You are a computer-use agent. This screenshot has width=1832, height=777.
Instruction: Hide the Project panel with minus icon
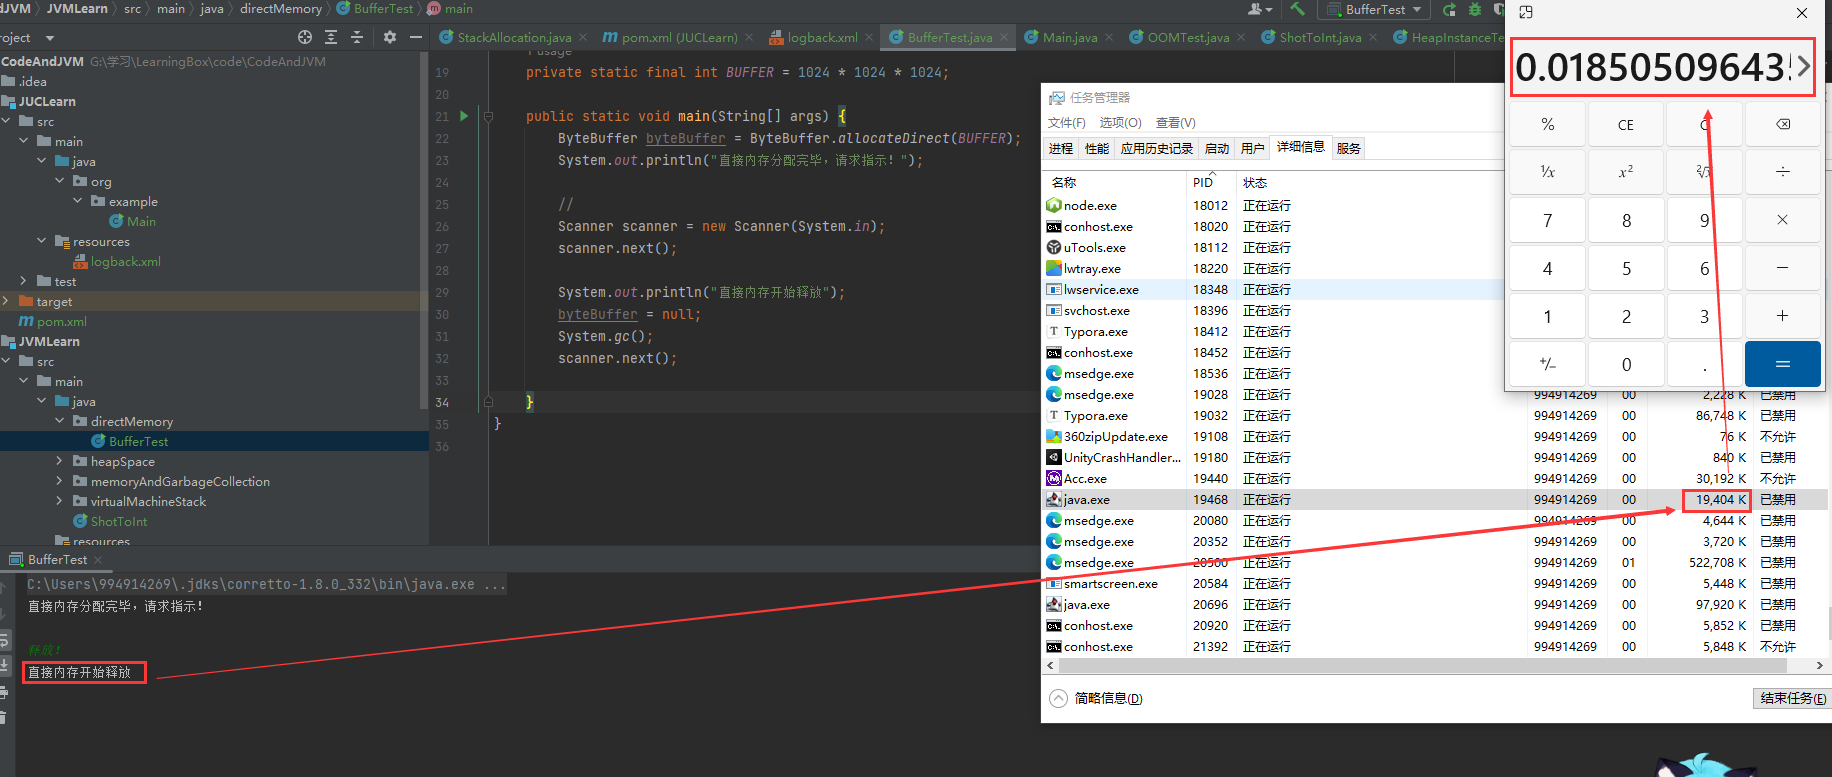click(416, 37)
